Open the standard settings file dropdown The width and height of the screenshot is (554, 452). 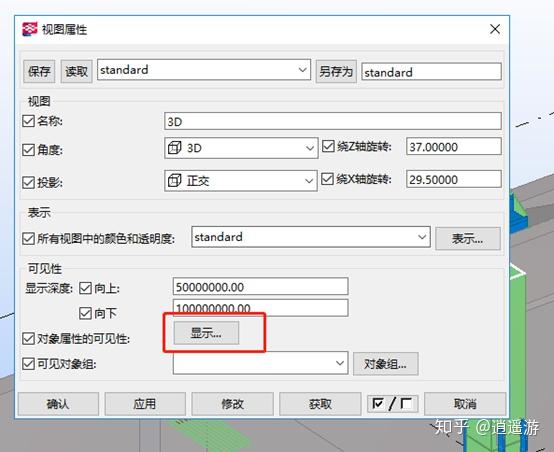click(x=204, y=70)
